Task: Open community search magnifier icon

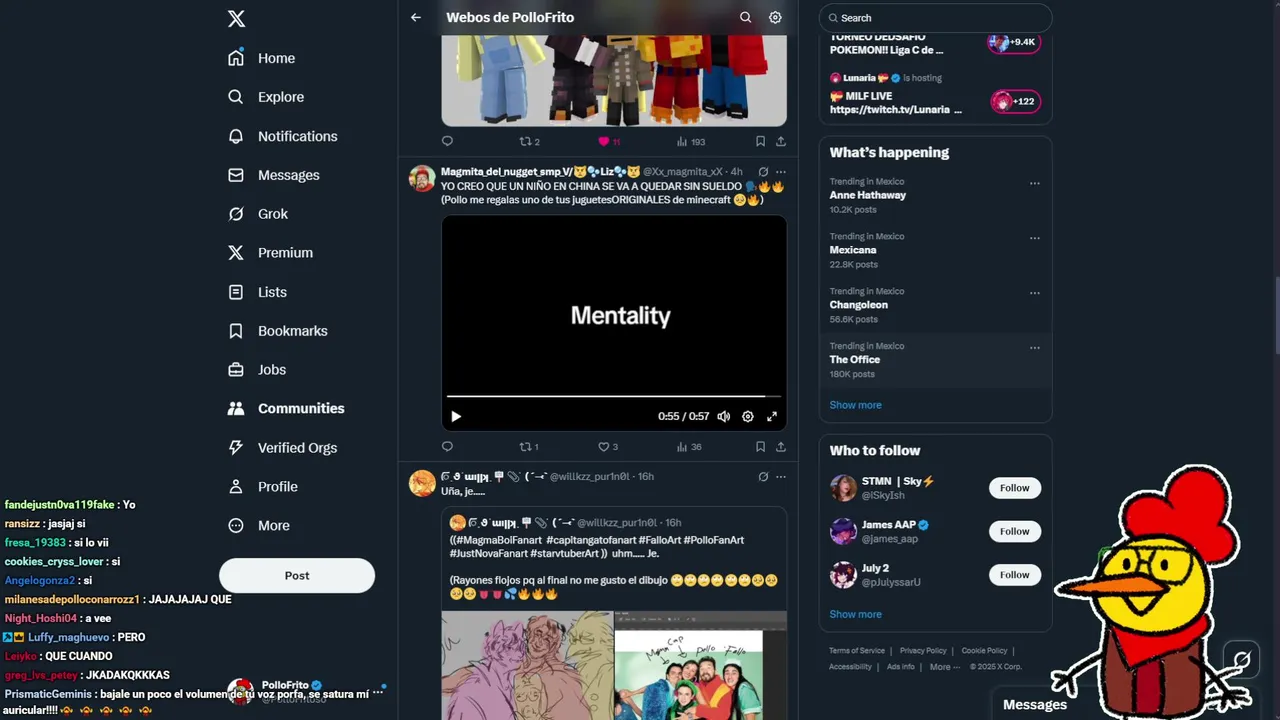Action: pyautogui.click(x=745, y=17)
